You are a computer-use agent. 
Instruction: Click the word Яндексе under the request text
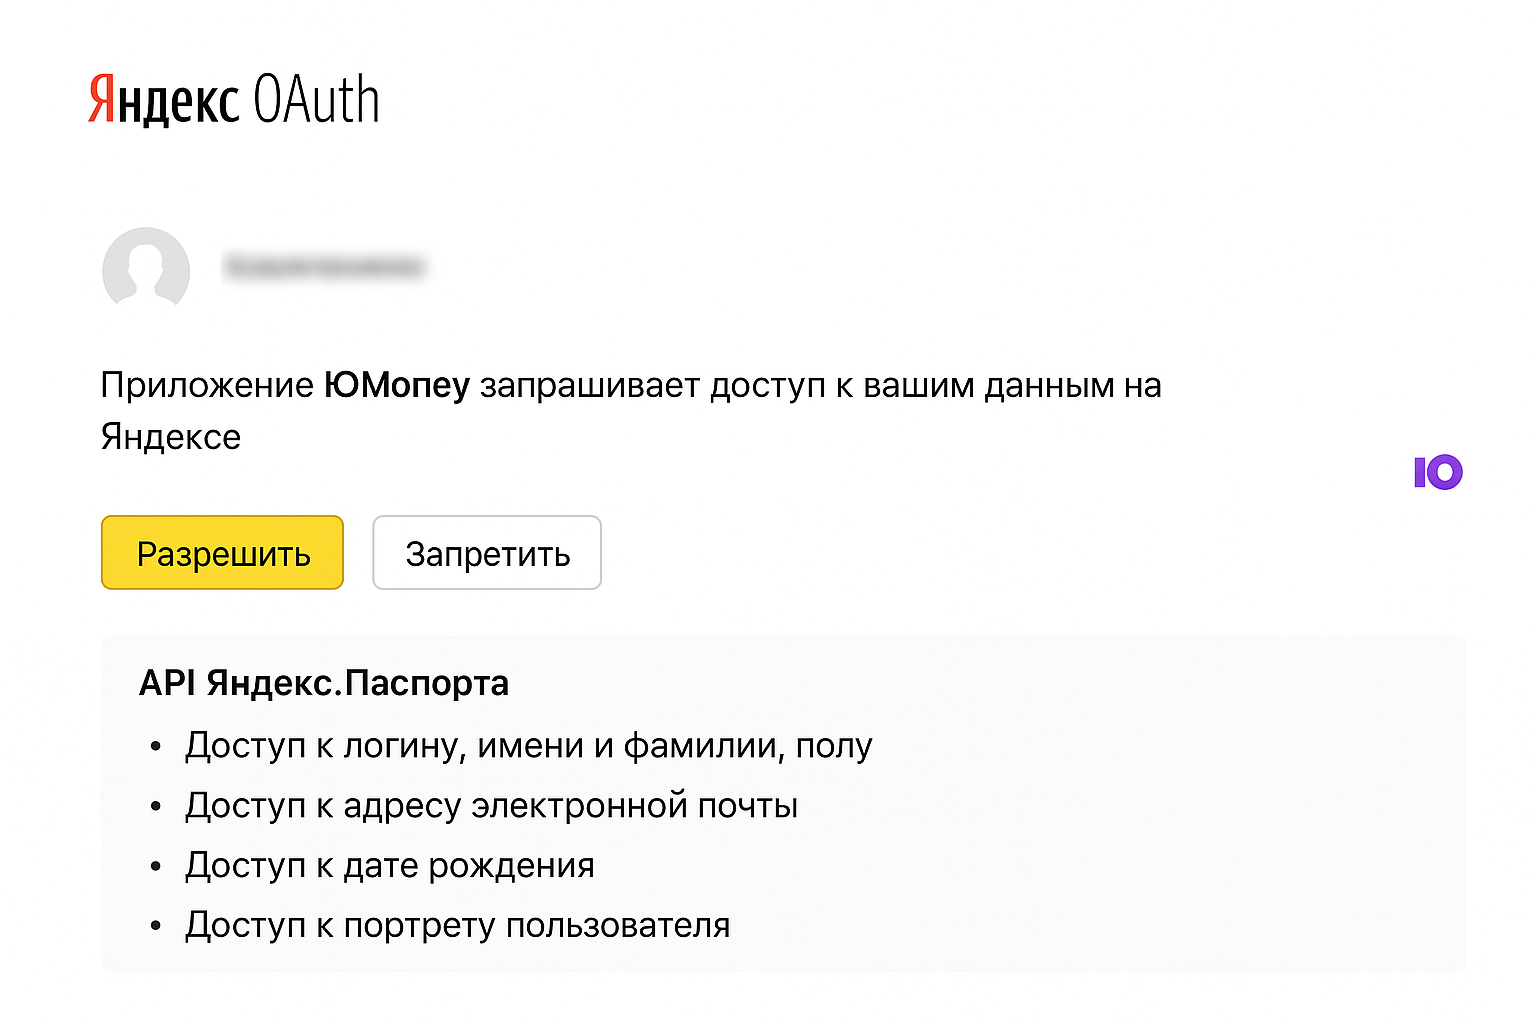171,437
